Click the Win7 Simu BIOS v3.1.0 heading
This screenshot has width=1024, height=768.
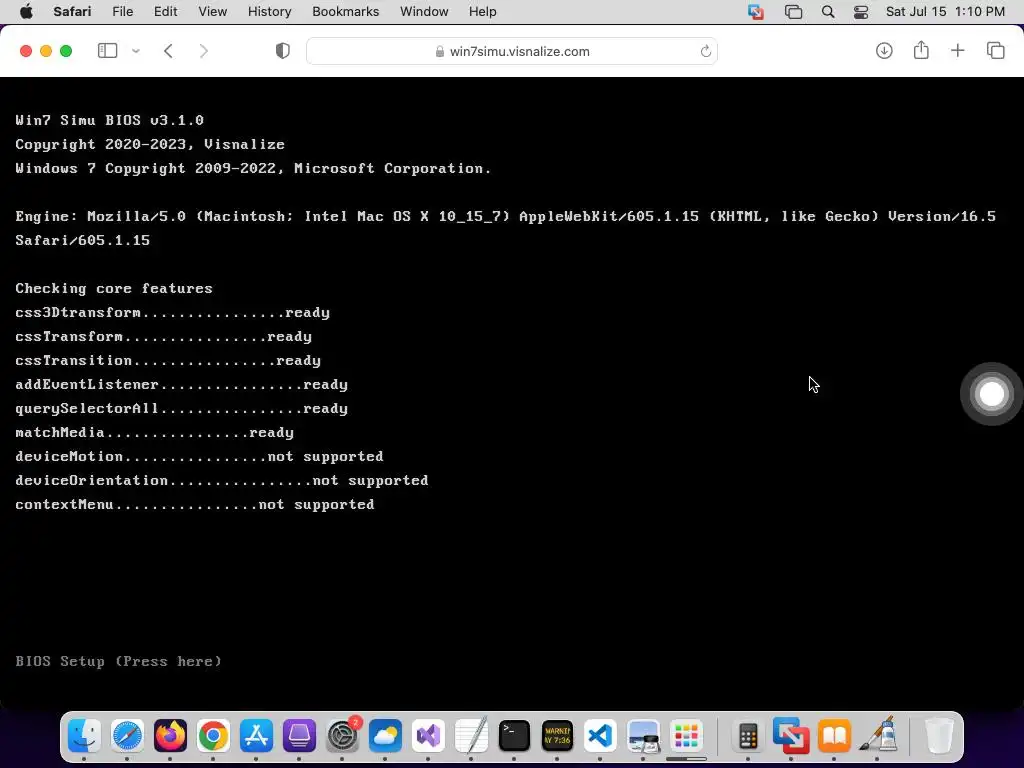click(110, 120)
